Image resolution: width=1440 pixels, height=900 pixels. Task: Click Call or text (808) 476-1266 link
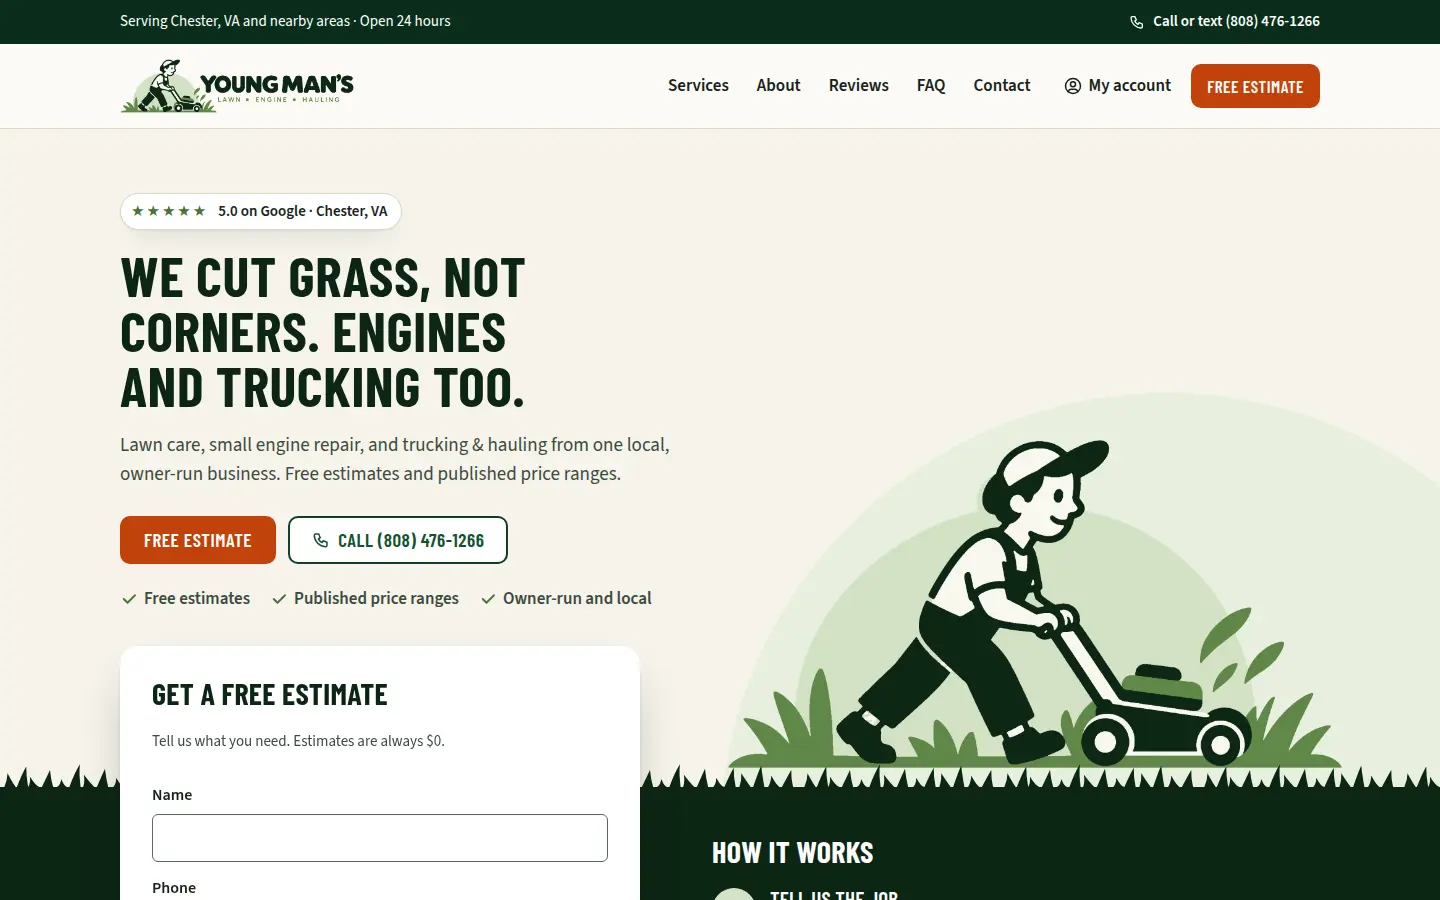1225,21
